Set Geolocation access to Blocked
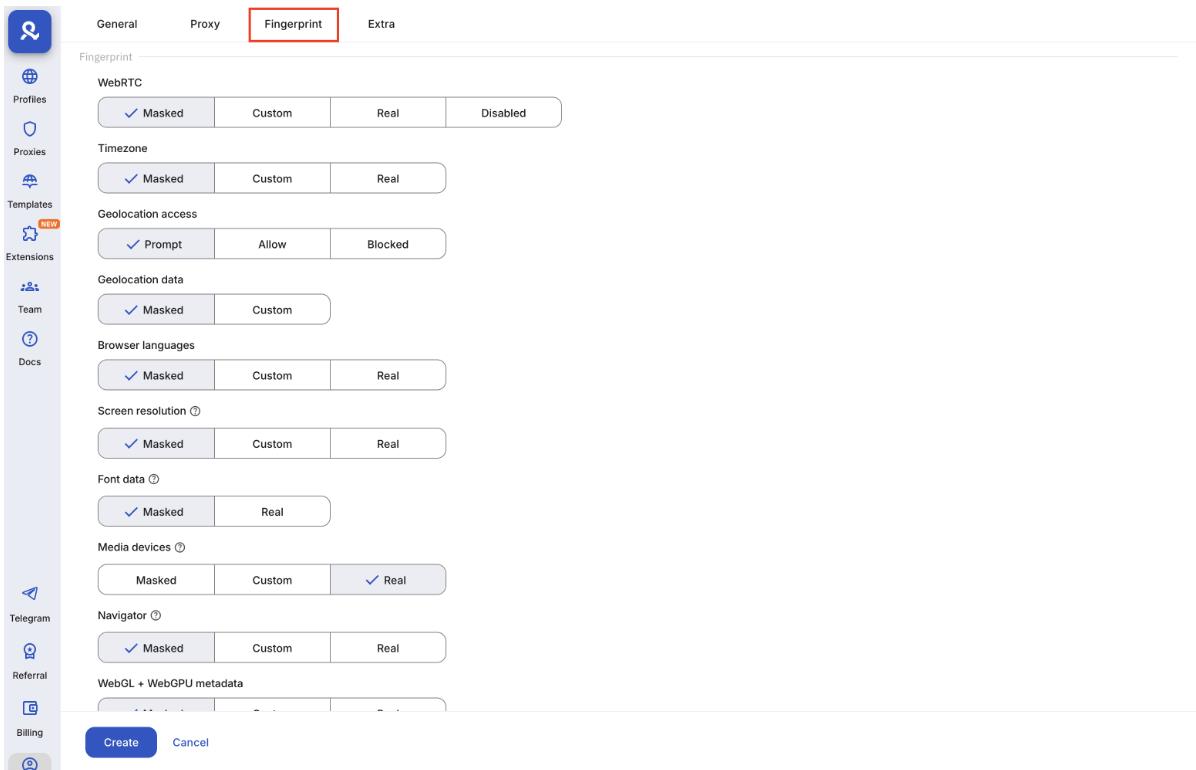The height and width of the screenshot is (770, 1196). [x=387, y=244]
